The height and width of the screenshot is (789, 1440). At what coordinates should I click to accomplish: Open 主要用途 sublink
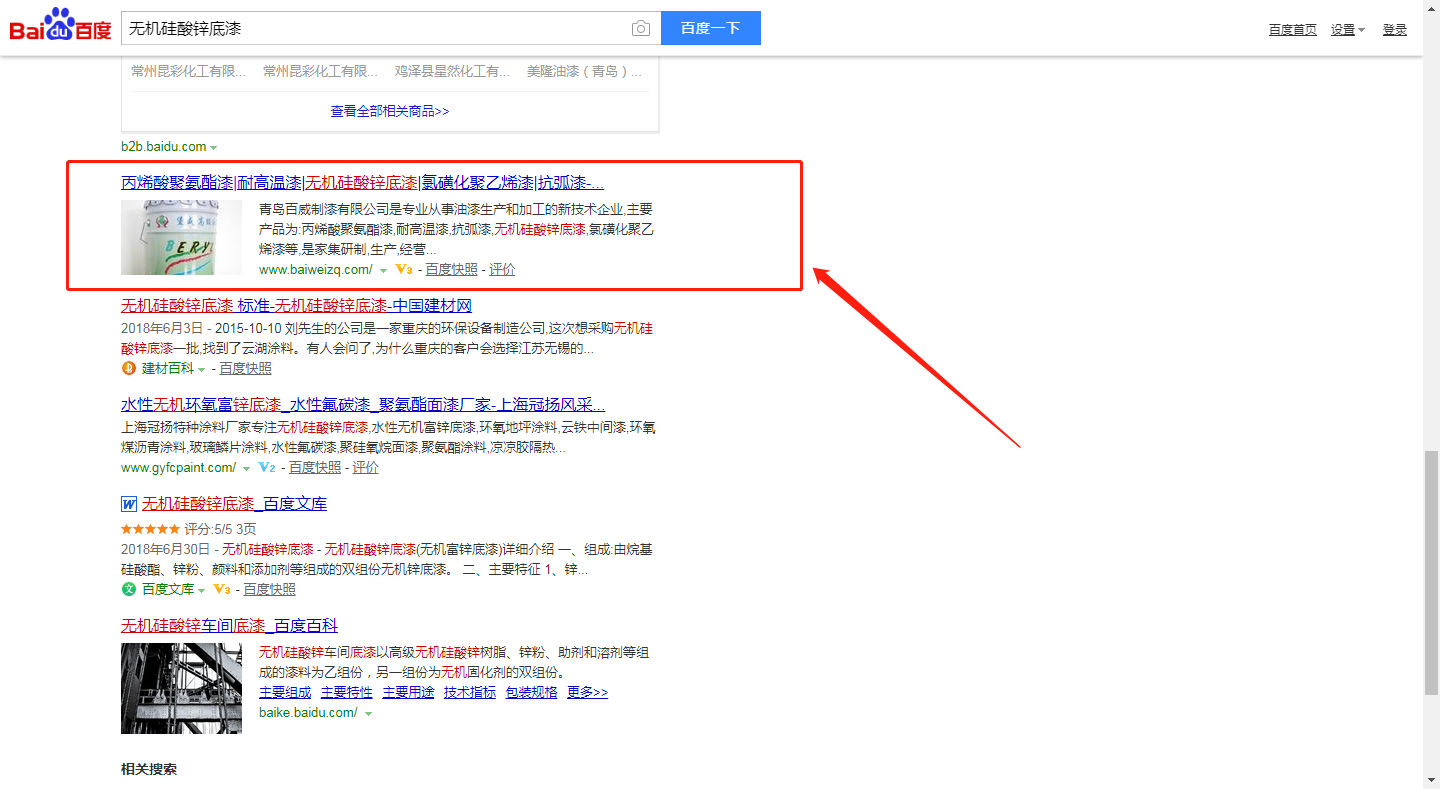[x=408, y=692]
